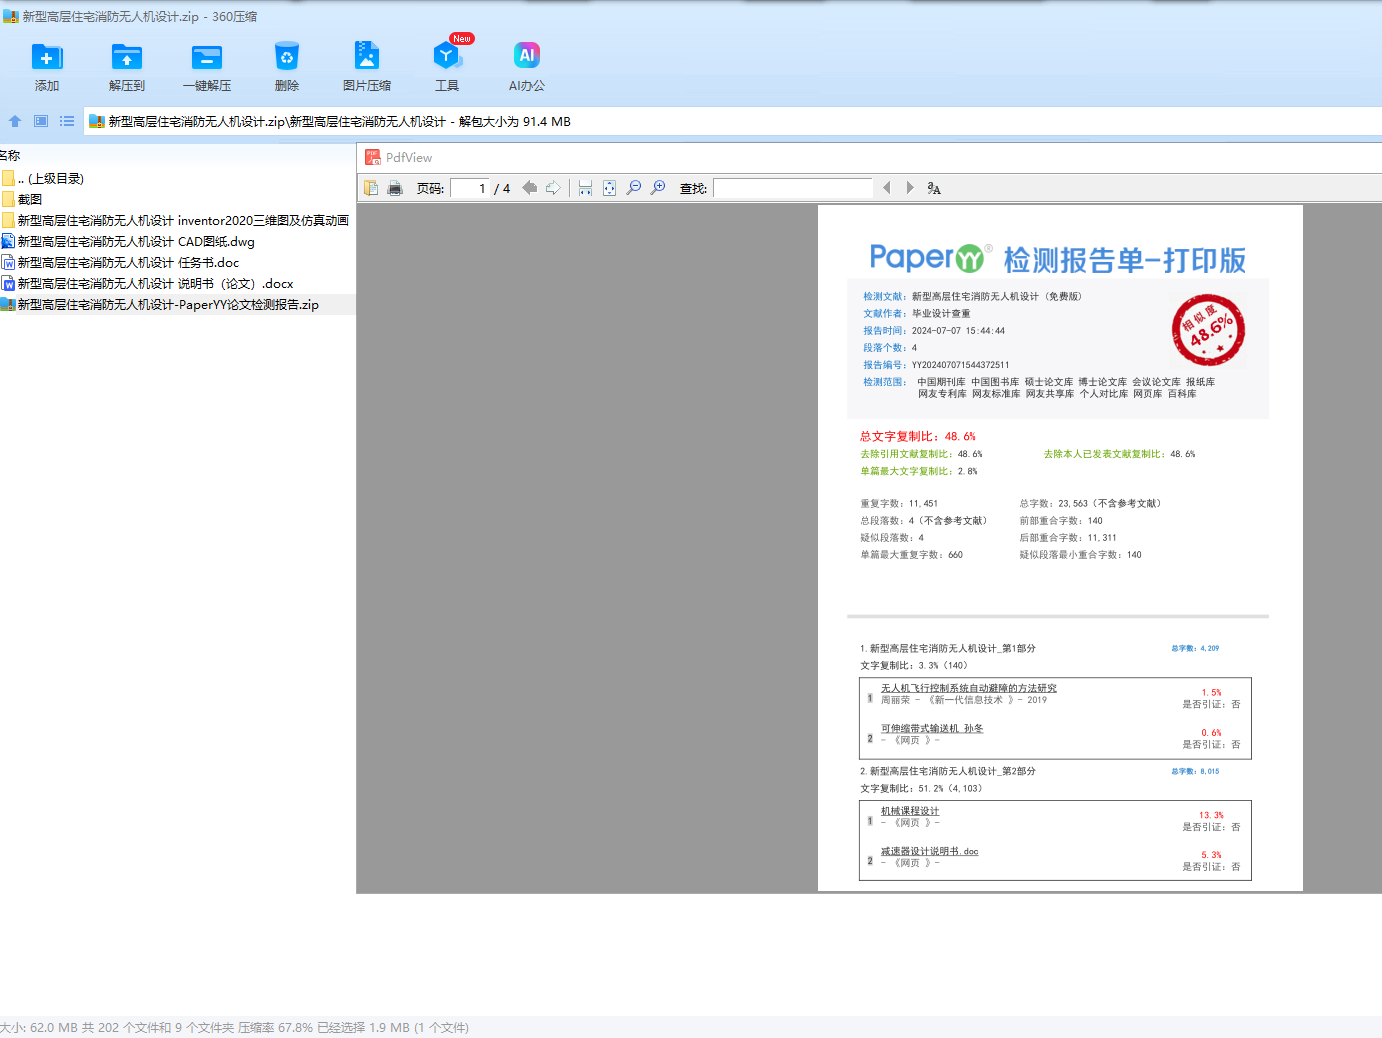Find the previous search match
This screenshot has height=1038, width=1382.
point(886,188)
